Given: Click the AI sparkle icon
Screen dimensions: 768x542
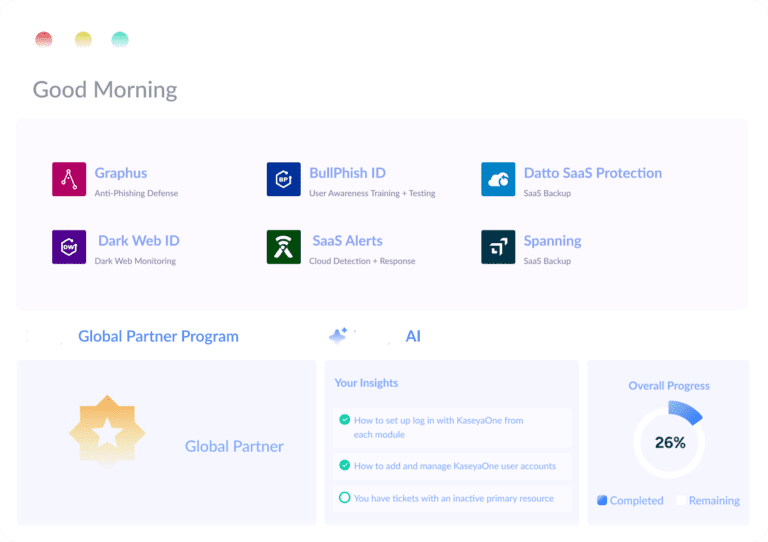Looking at the screenshot, I should 339,336.
